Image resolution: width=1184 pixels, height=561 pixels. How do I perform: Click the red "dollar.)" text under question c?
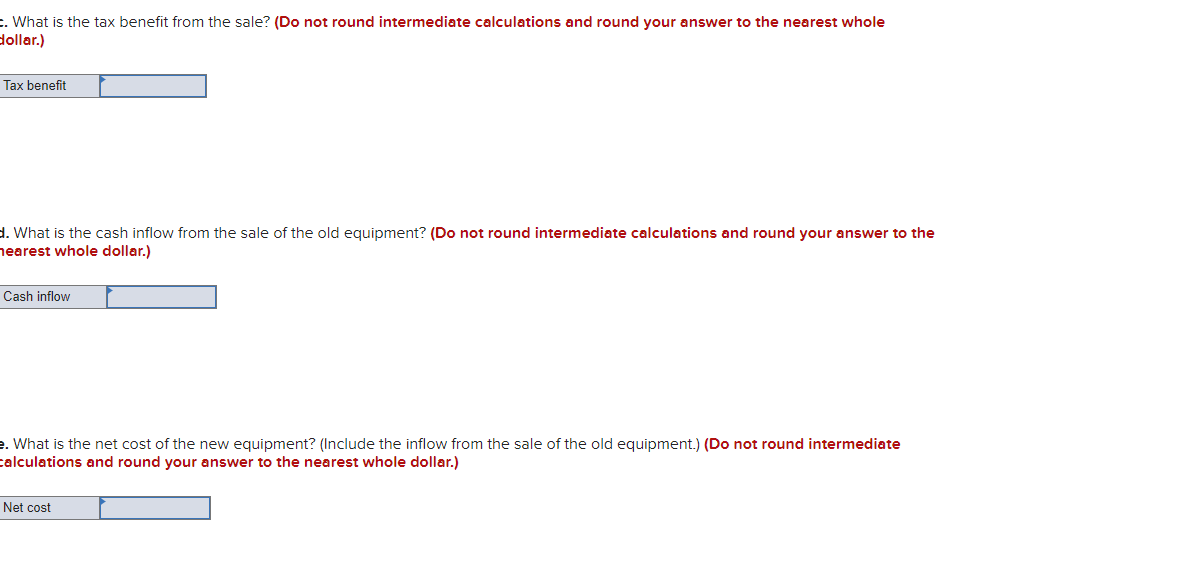(x=22, y=41)
